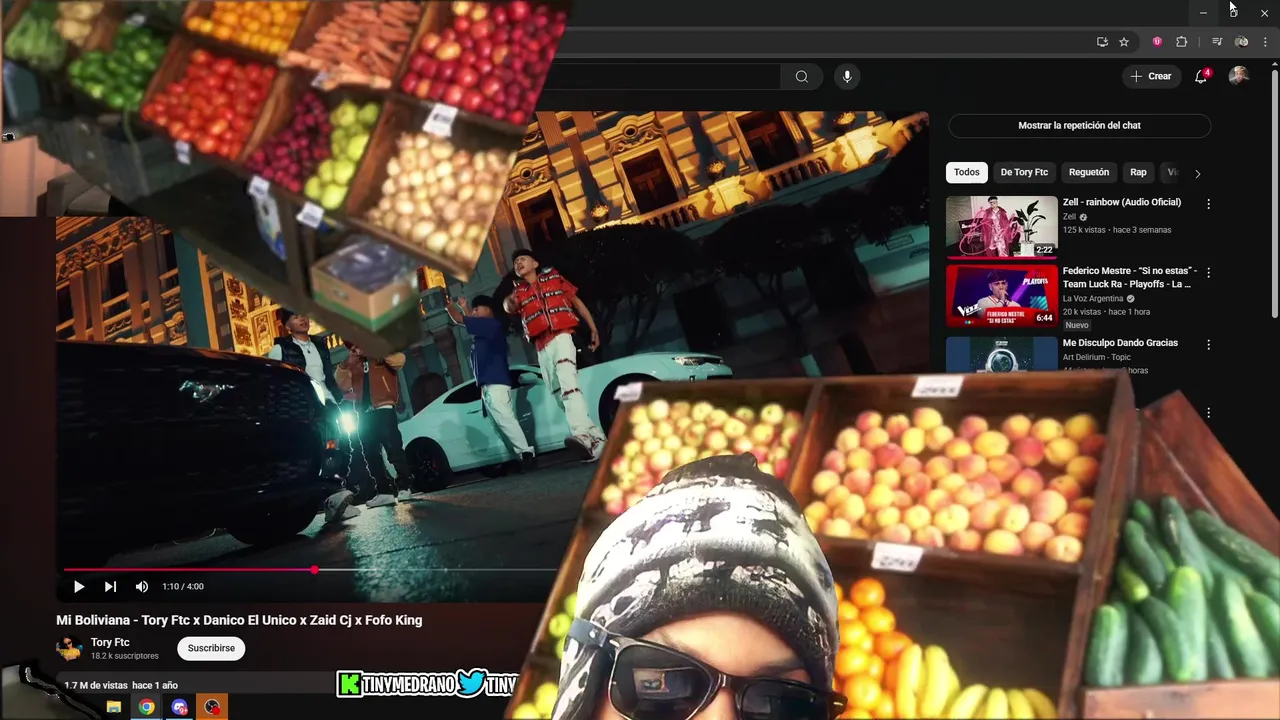Select the De Tory Ftc chip
Image resolution: width=1280 pixels, height=720 pixels.
pyautogui.click(x=1024, y=172)
